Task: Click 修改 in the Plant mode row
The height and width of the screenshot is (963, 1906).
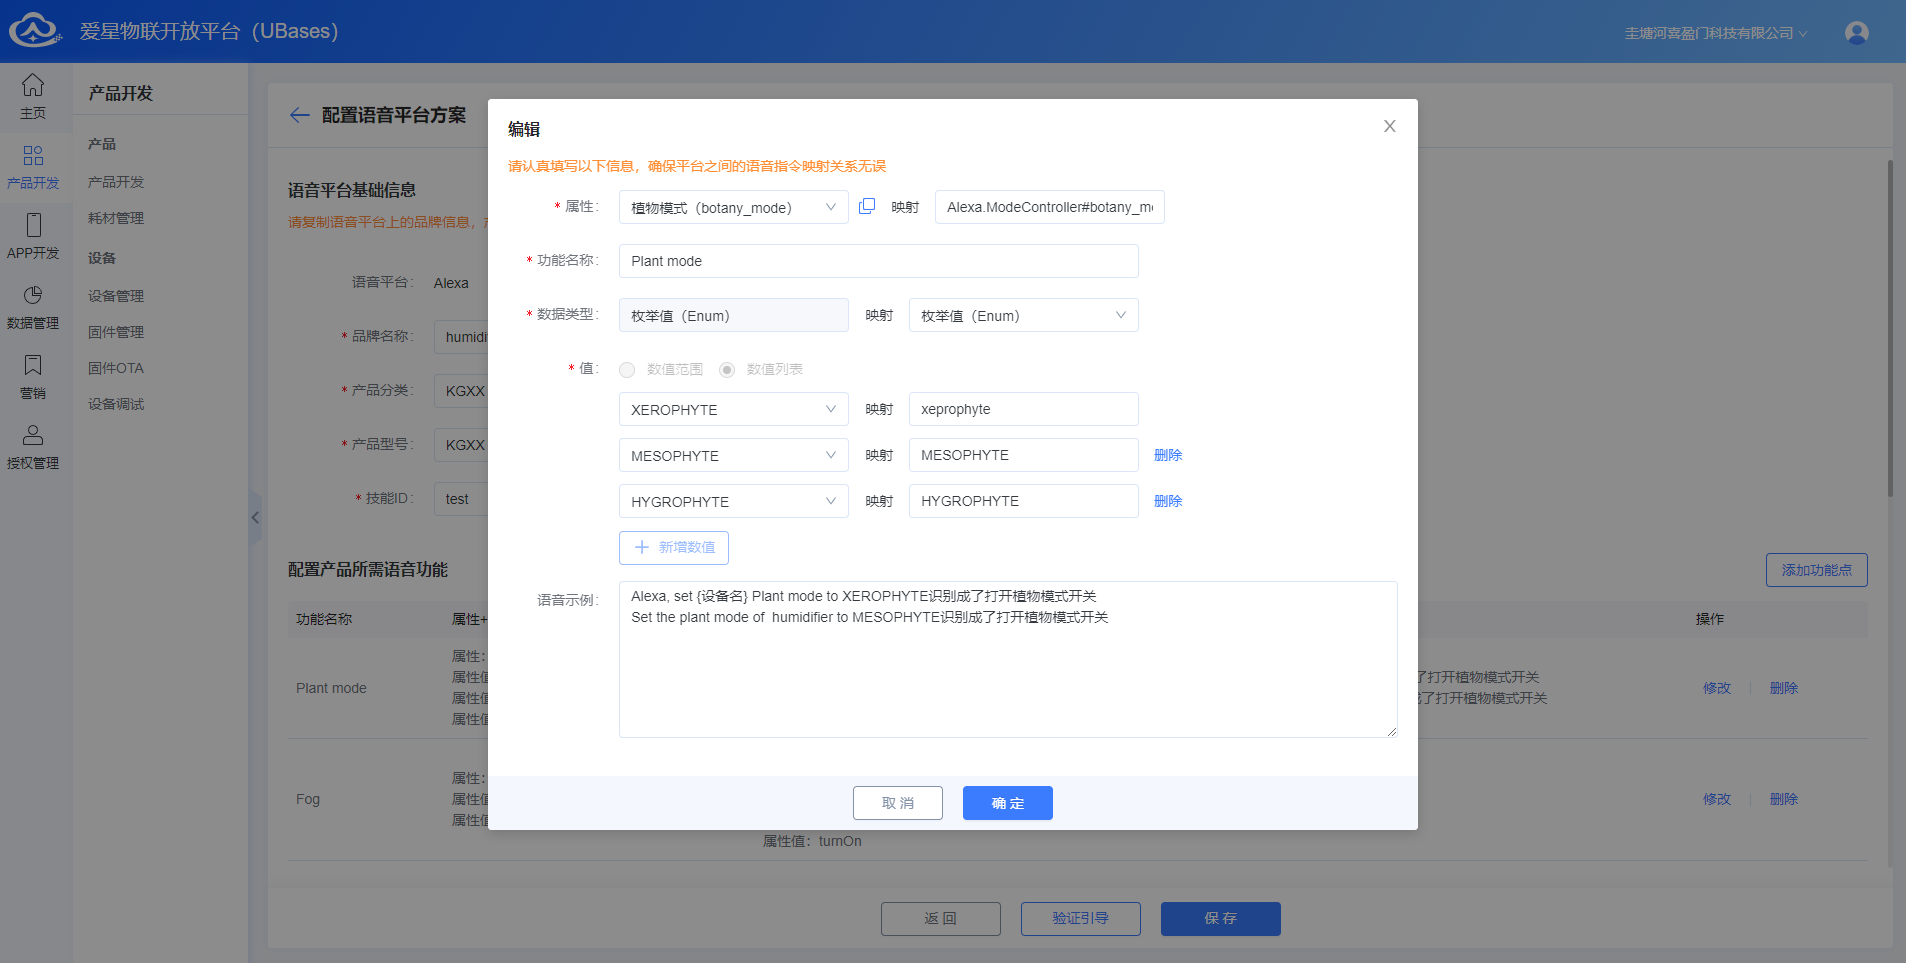Action: (x=1717, y=688)
